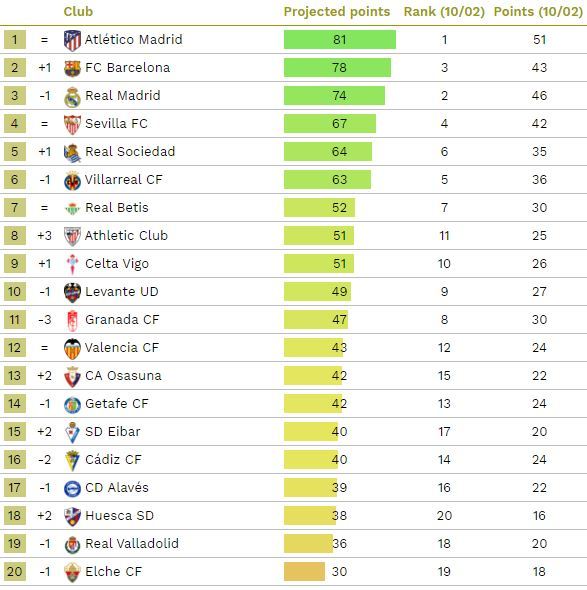Click the Atlético Madrid club crest
Viewport: 587px width, 590px height.
pyautogui.click(x=72, y=40)
